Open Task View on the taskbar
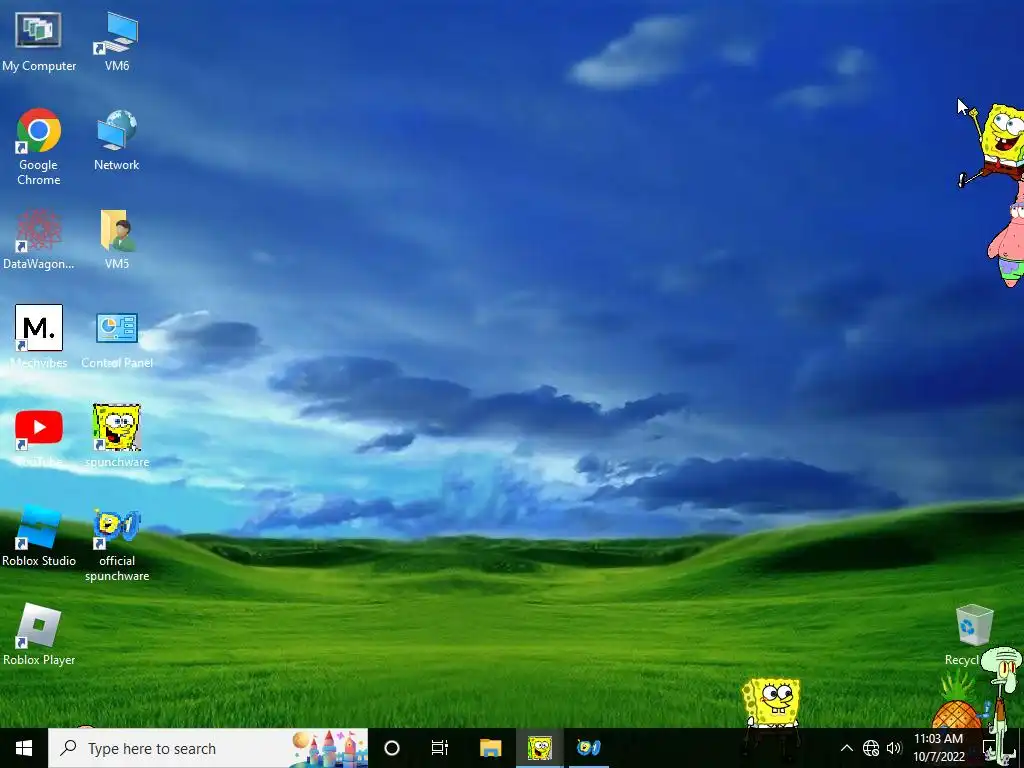This screenshot has width=1024, height=768. coord(440,748)
